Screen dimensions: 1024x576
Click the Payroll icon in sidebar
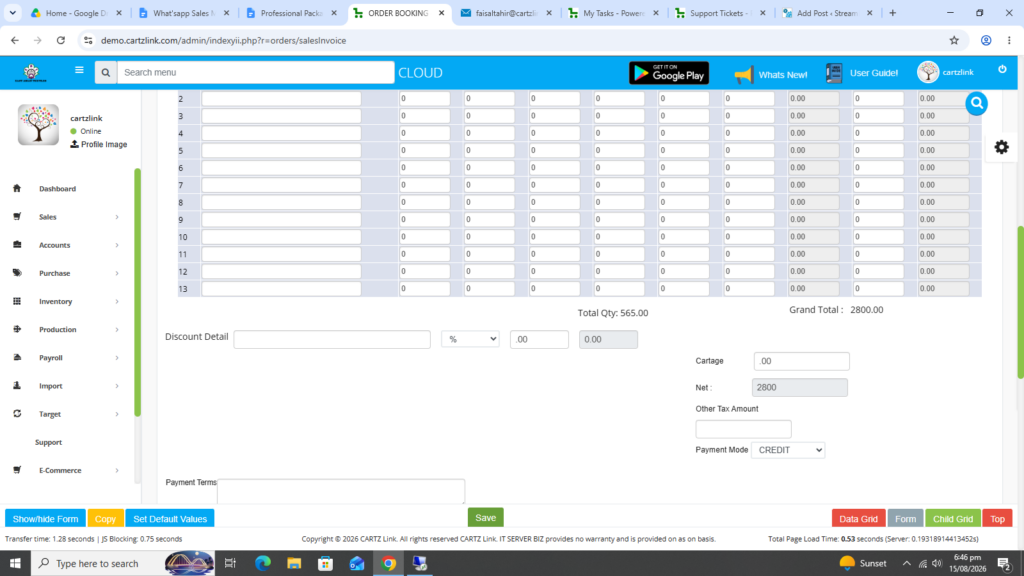click(17, 357)
